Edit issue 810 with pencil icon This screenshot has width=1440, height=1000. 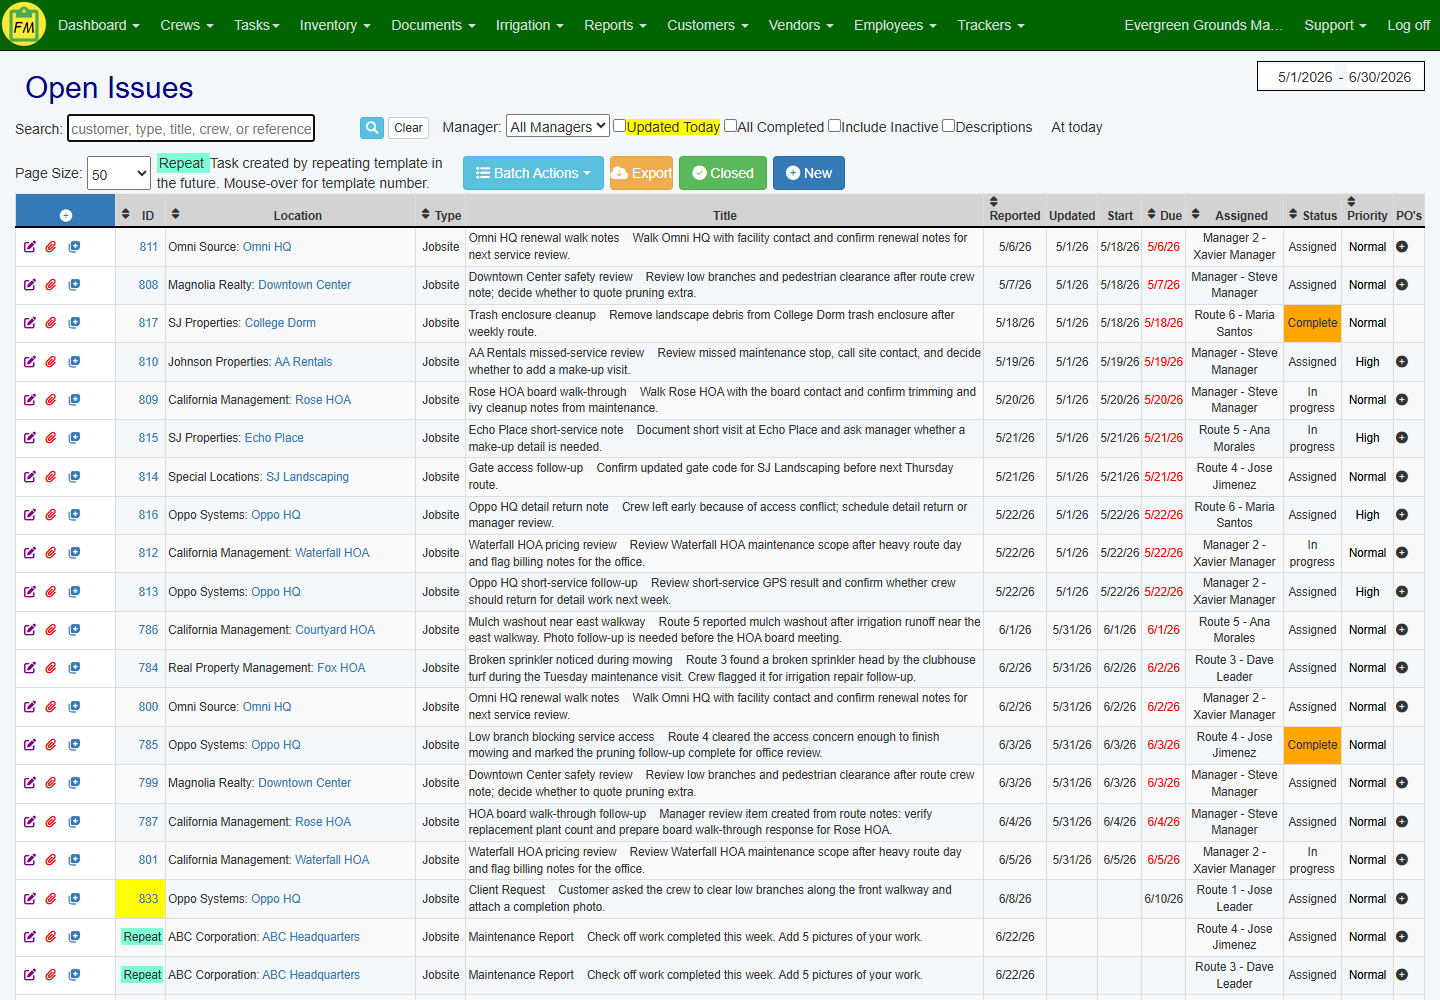click(x=30, y=362)
